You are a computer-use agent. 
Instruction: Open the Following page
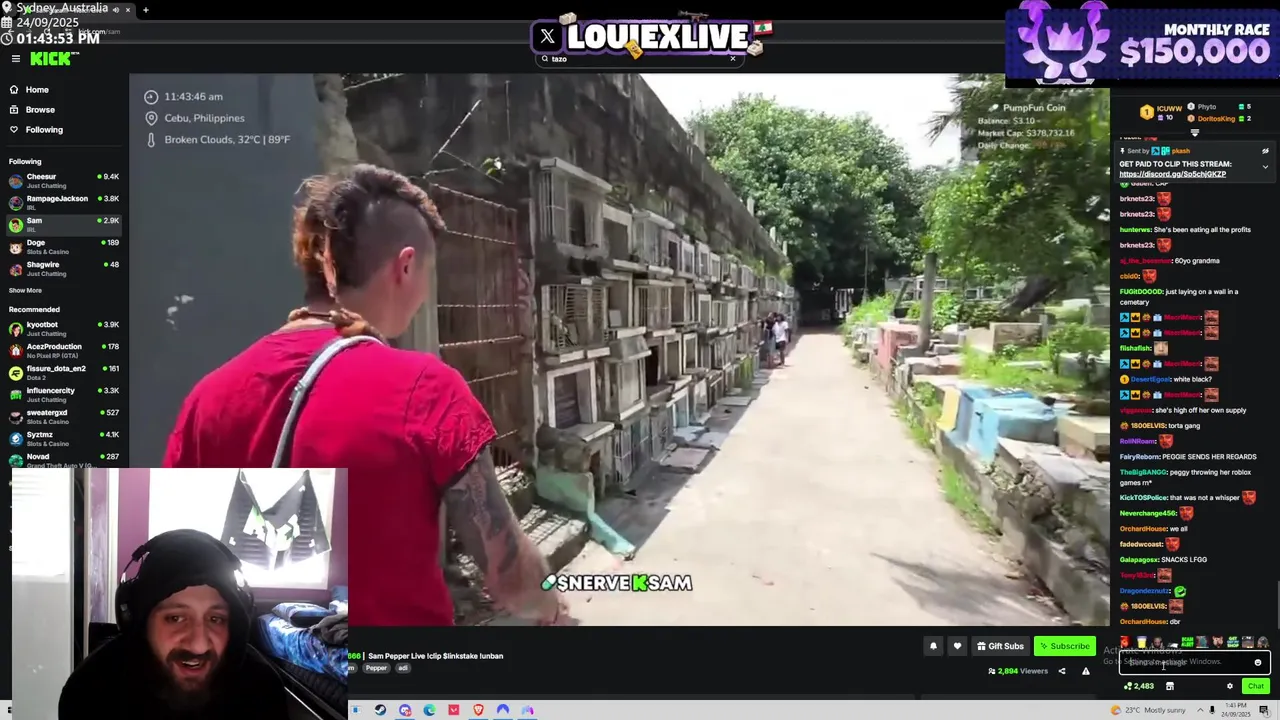pyautogui.click(x=44, y=130)
